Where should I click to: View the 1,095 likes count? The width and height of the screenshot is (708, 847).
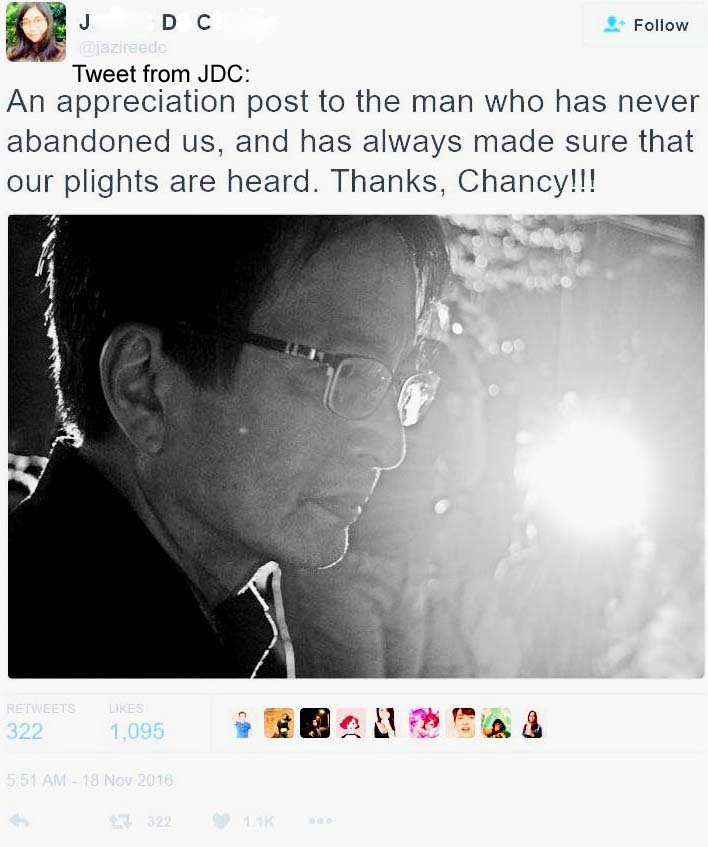click(137, 731)
